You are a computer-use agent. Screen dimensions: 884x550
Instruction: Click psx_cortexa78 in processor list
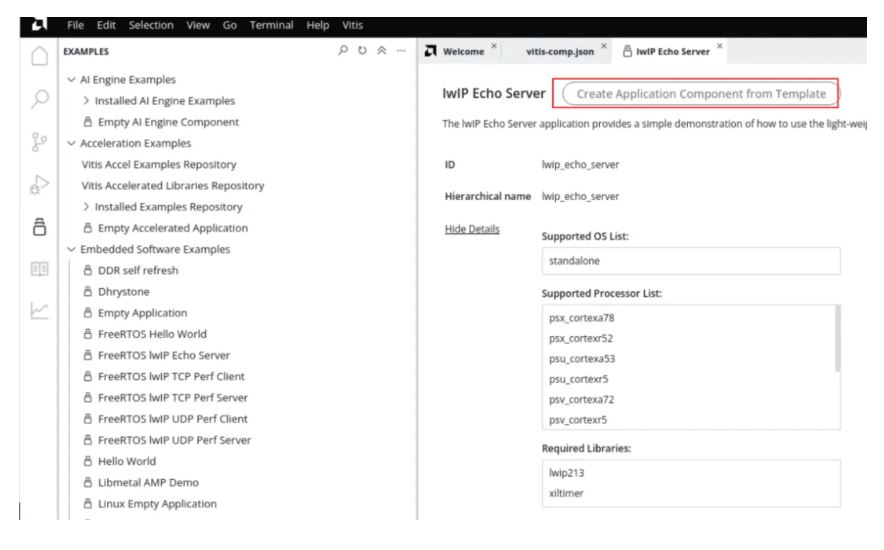point(581,318)
